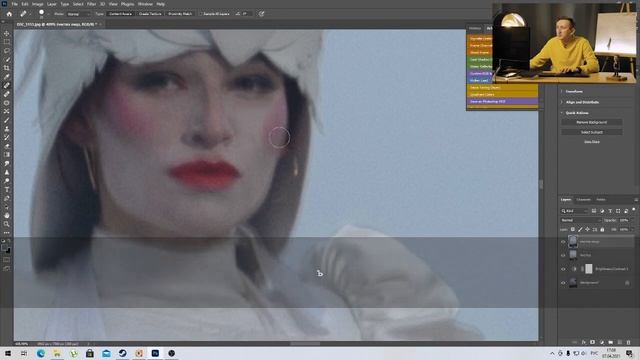This screenshot has height=360, width=640.
Task: Select the Clone Stamp tool
Action: click(7, 129)
